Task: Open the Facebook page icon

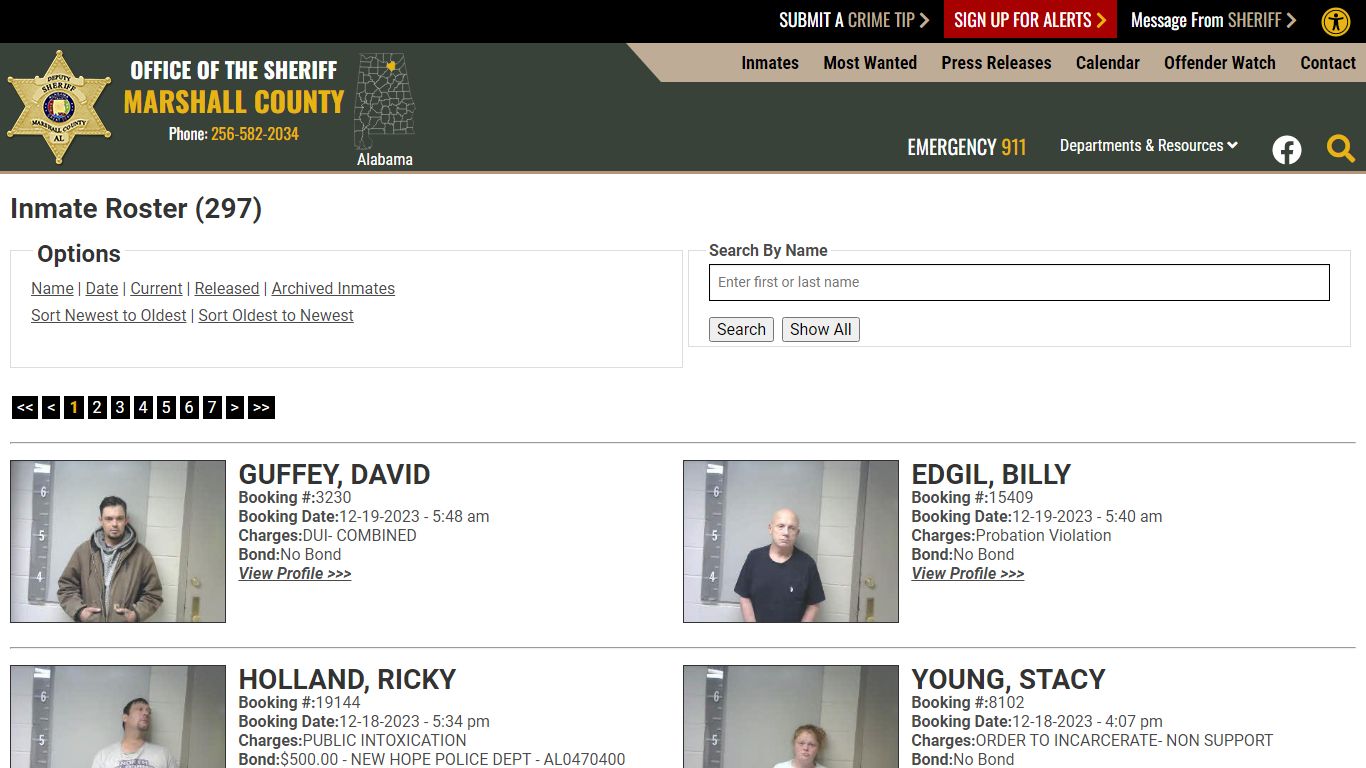Action: point(1287,150)
